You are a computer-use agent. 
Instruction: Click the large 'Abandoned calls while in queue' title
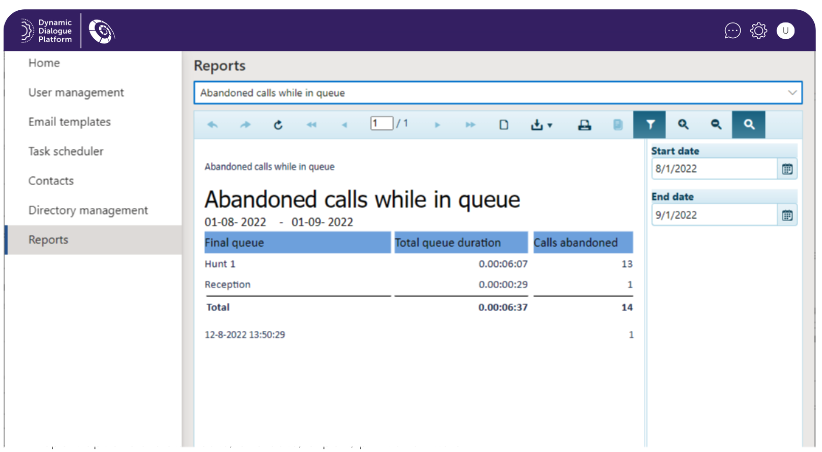[362, 200]
